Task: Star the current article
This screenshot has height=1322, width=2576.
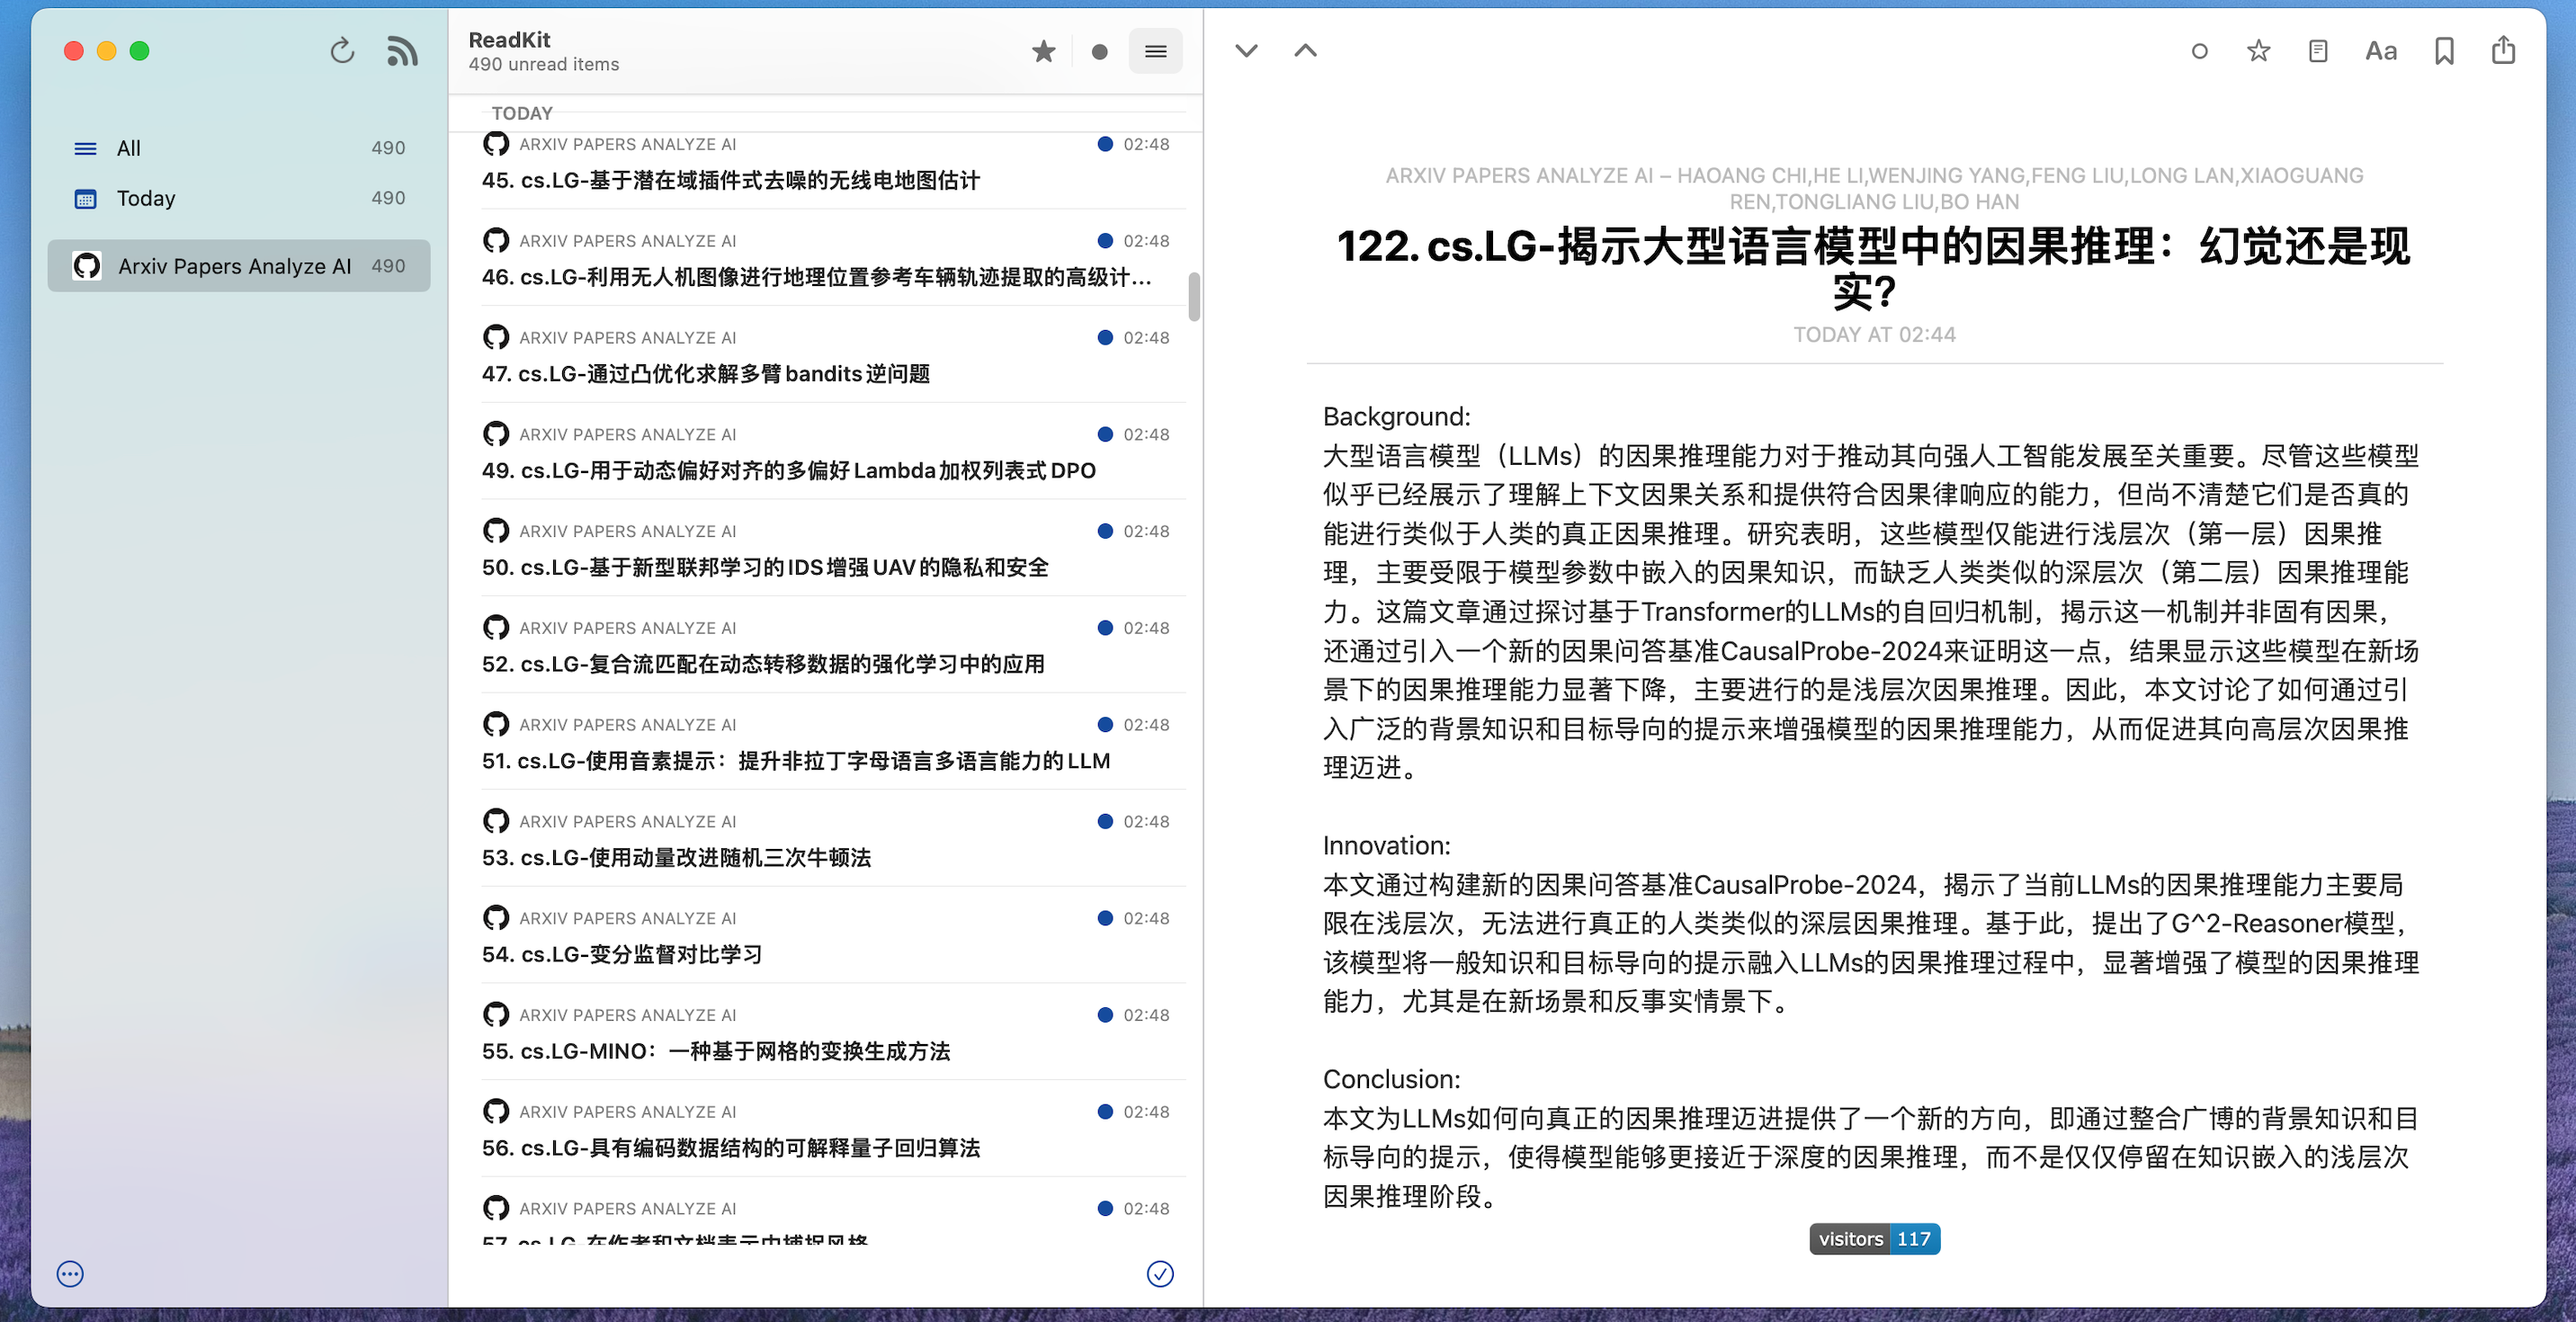Action: click(2258, 51)
